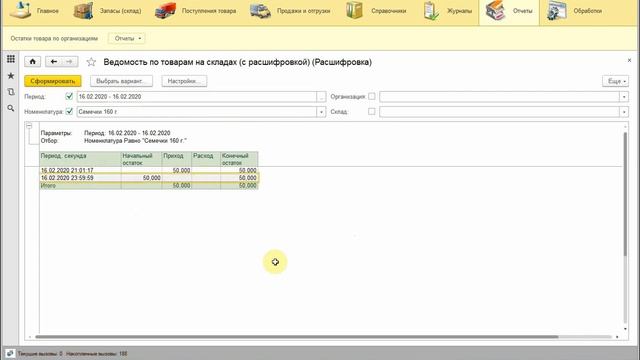Viewport: 640px width, 360px height.
Task: Click the Отбор parameters text line
Action: [x=113, y=141]
